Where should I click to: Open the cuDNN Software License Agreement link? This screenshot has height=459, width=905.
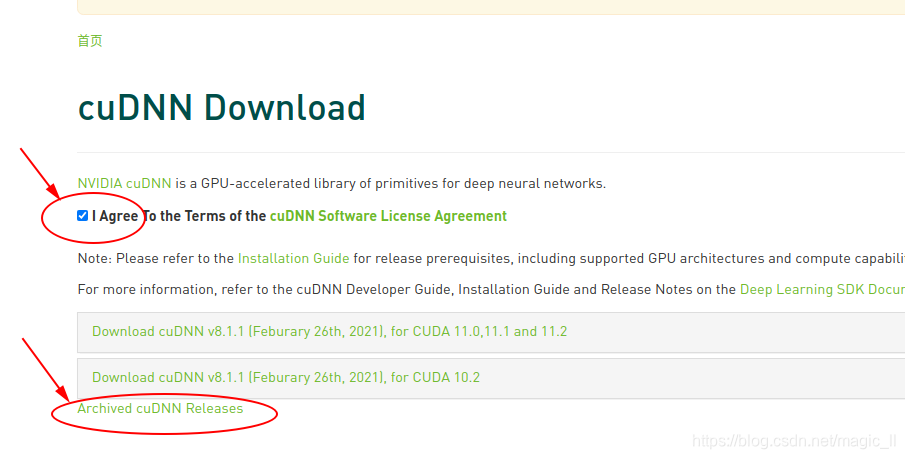[x=388, y=216]
